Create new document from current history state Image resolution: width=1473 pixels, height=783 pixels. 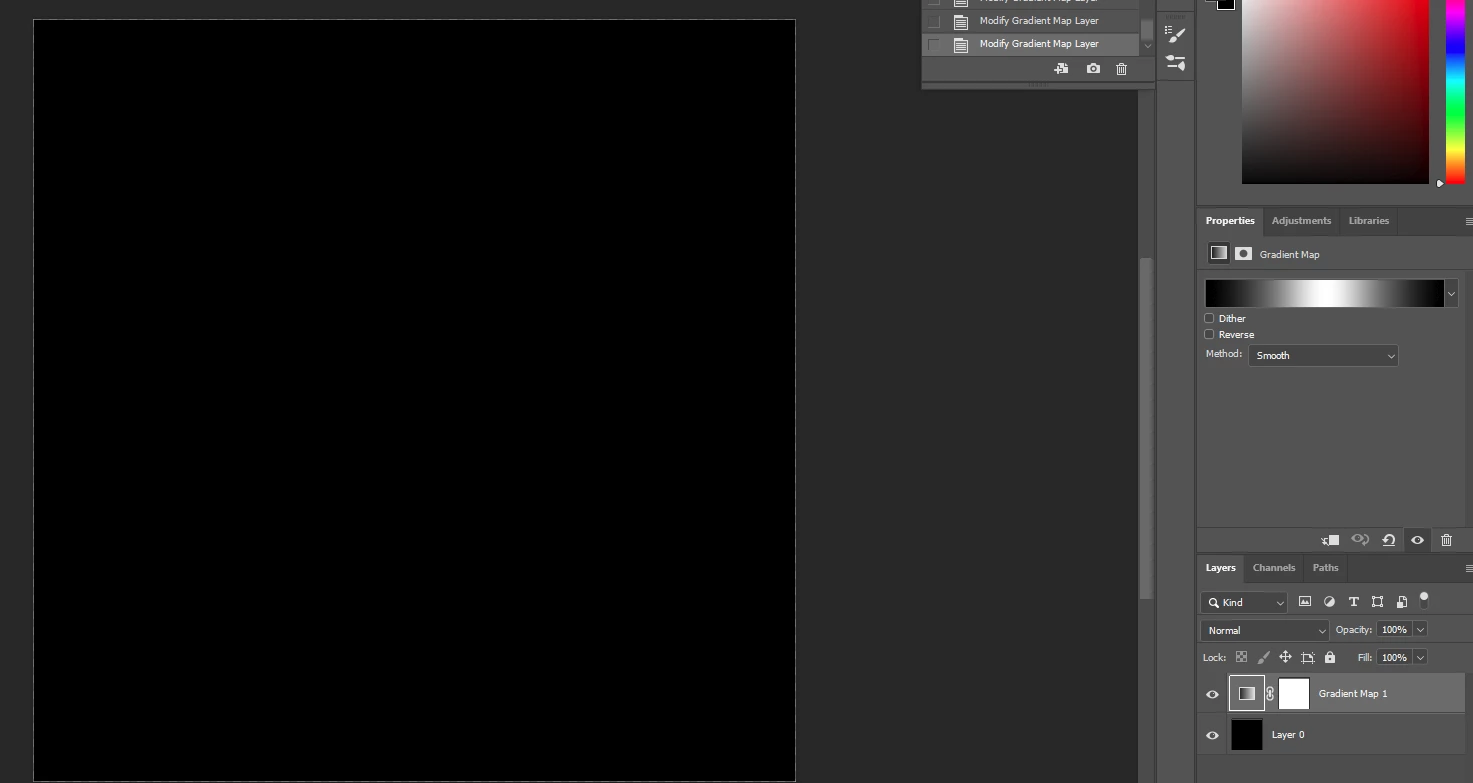[1061, 69]
